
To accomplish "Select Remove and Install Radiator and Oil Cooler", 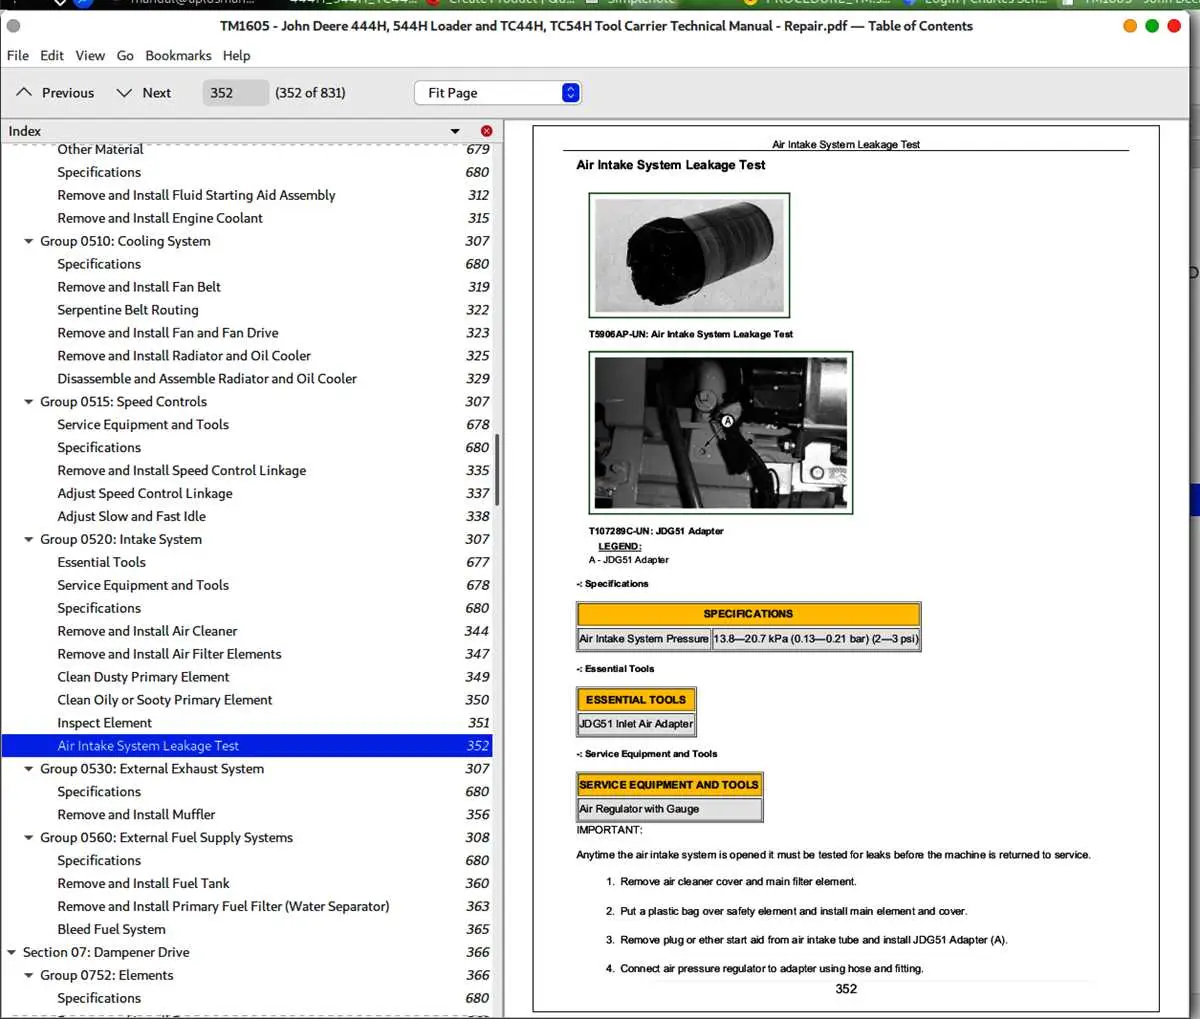I will click(184, 356).
